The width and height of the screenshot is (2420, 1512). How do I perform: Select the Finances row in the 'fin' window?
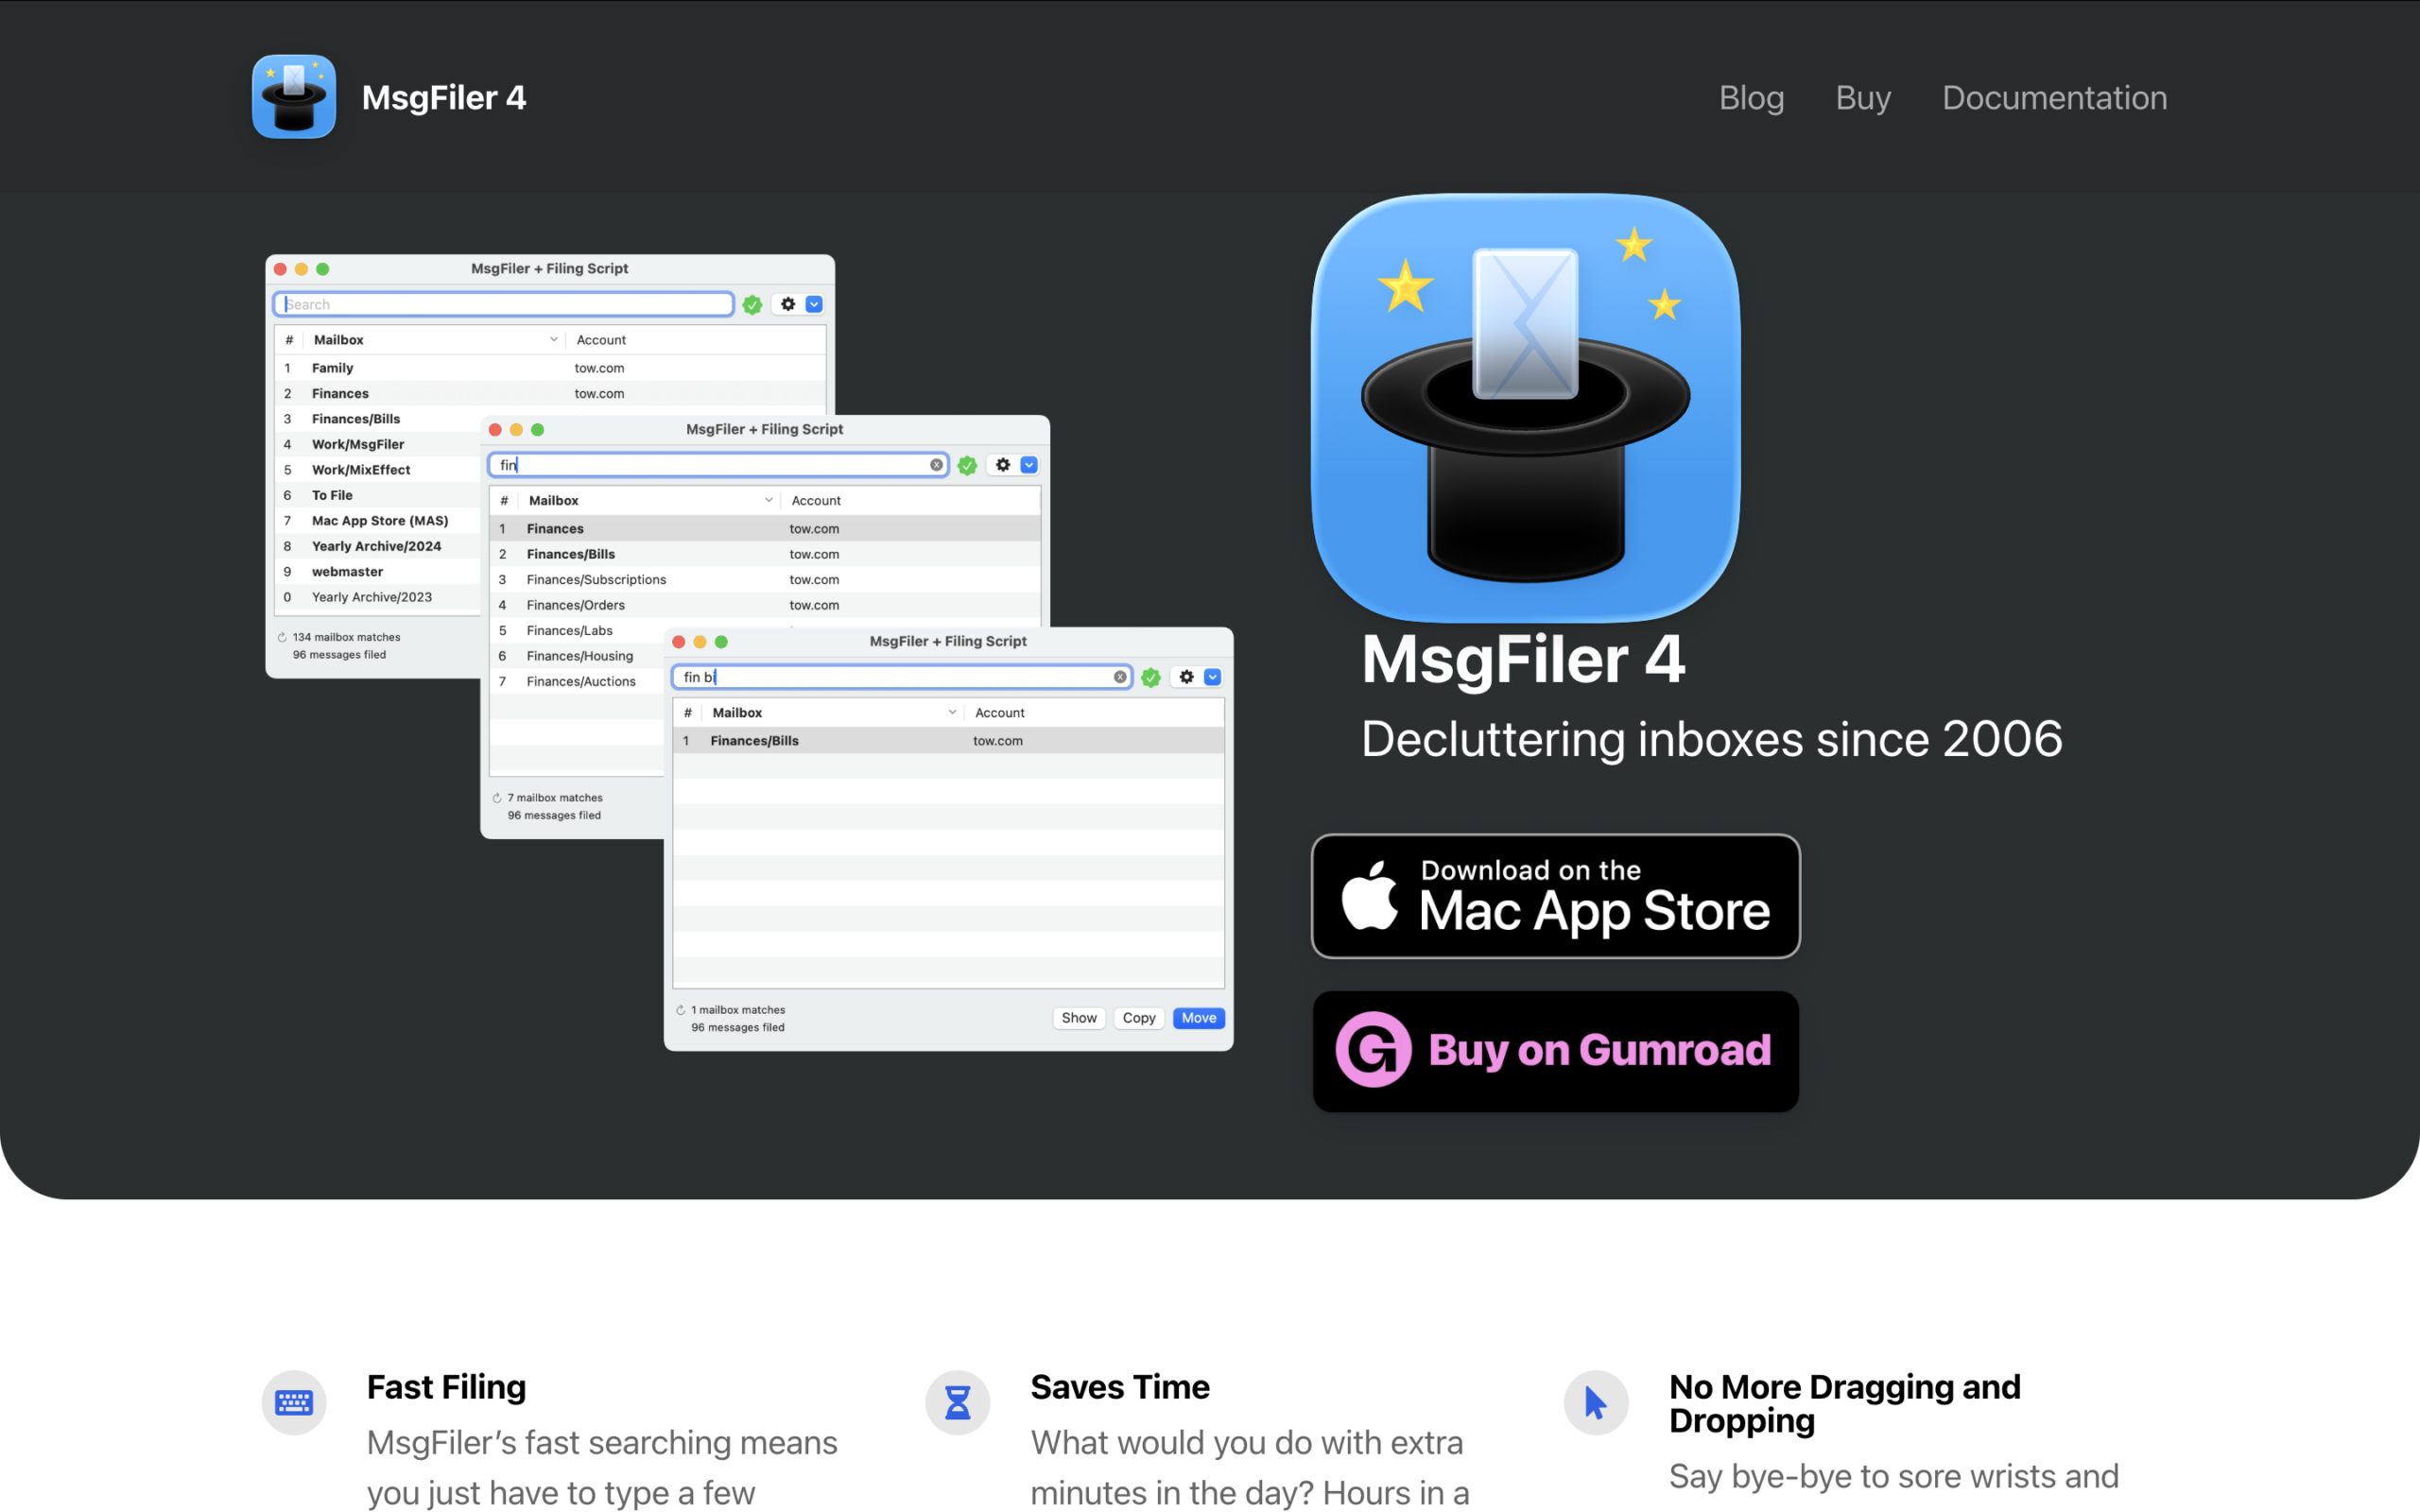[765, 529]
